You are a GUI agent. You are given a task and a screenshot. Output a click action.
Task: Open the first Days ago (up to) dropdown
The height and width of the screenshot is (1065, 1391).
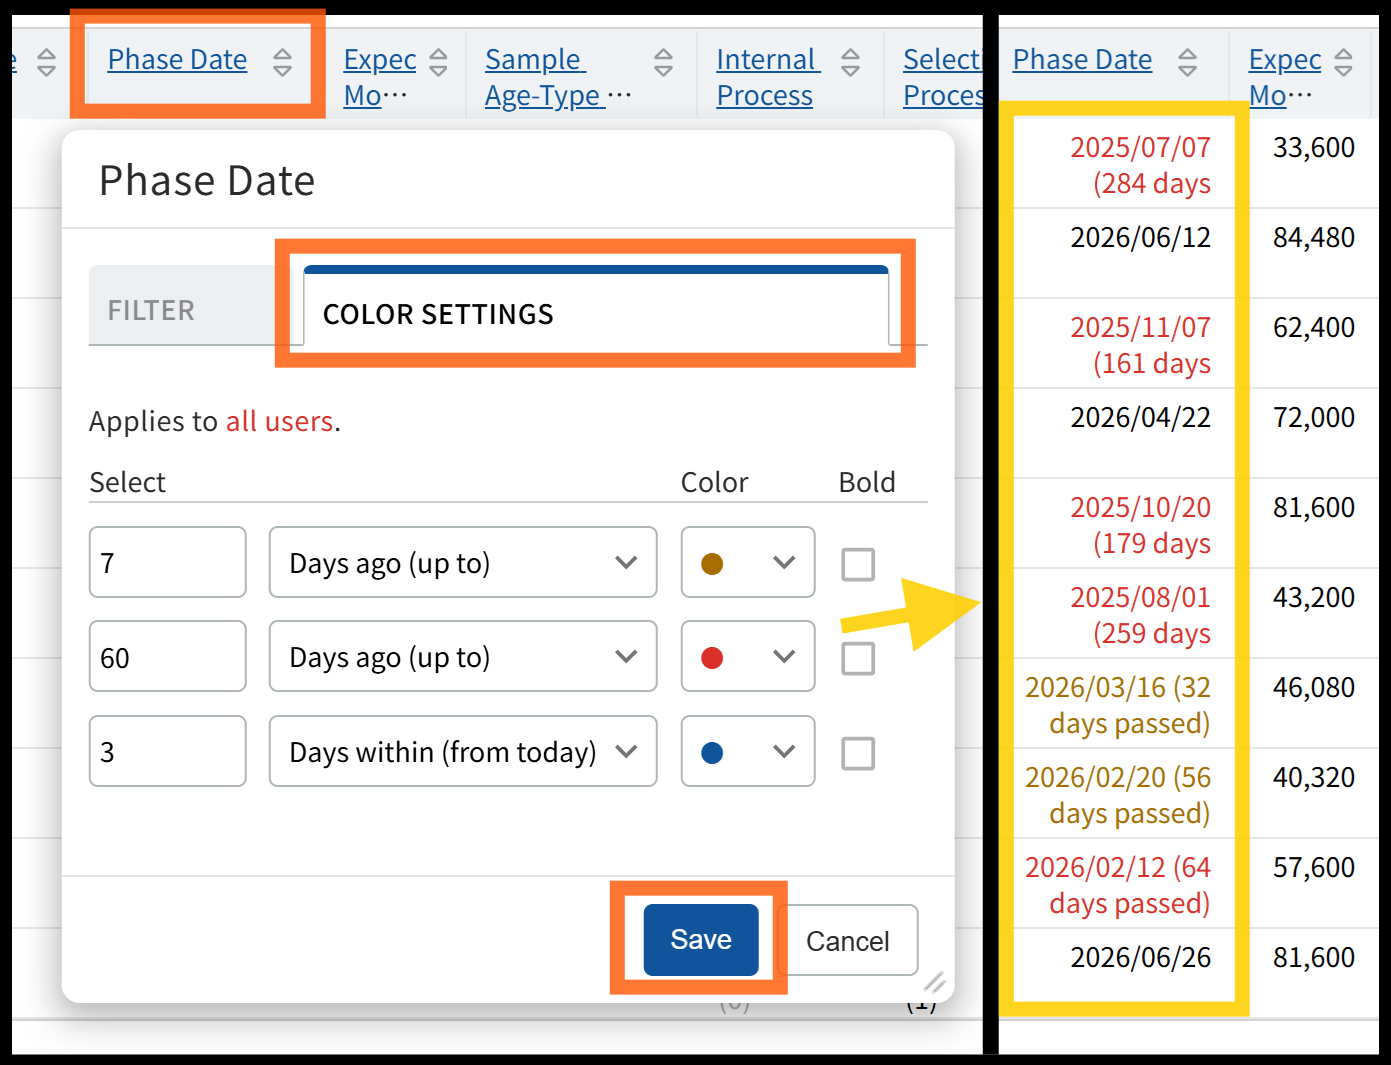point(462,563)
